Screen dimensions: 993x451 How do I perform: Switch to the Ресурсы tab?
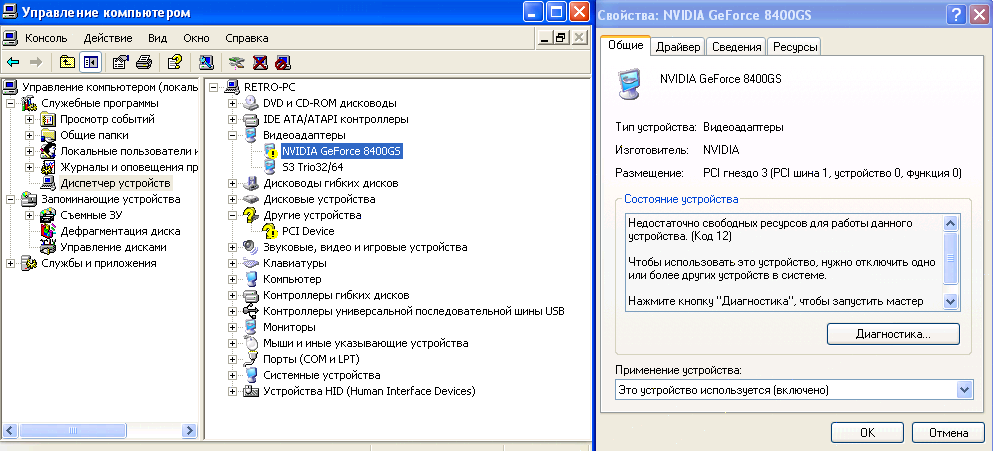tap(795, 47)
